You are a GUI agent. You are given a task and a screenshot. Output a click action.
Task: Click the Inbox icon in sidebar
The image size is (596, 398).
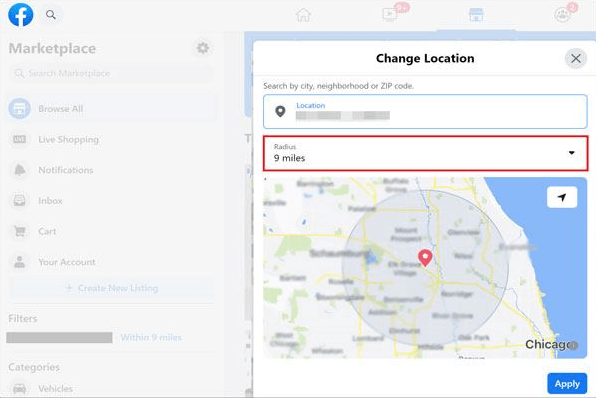19,200
